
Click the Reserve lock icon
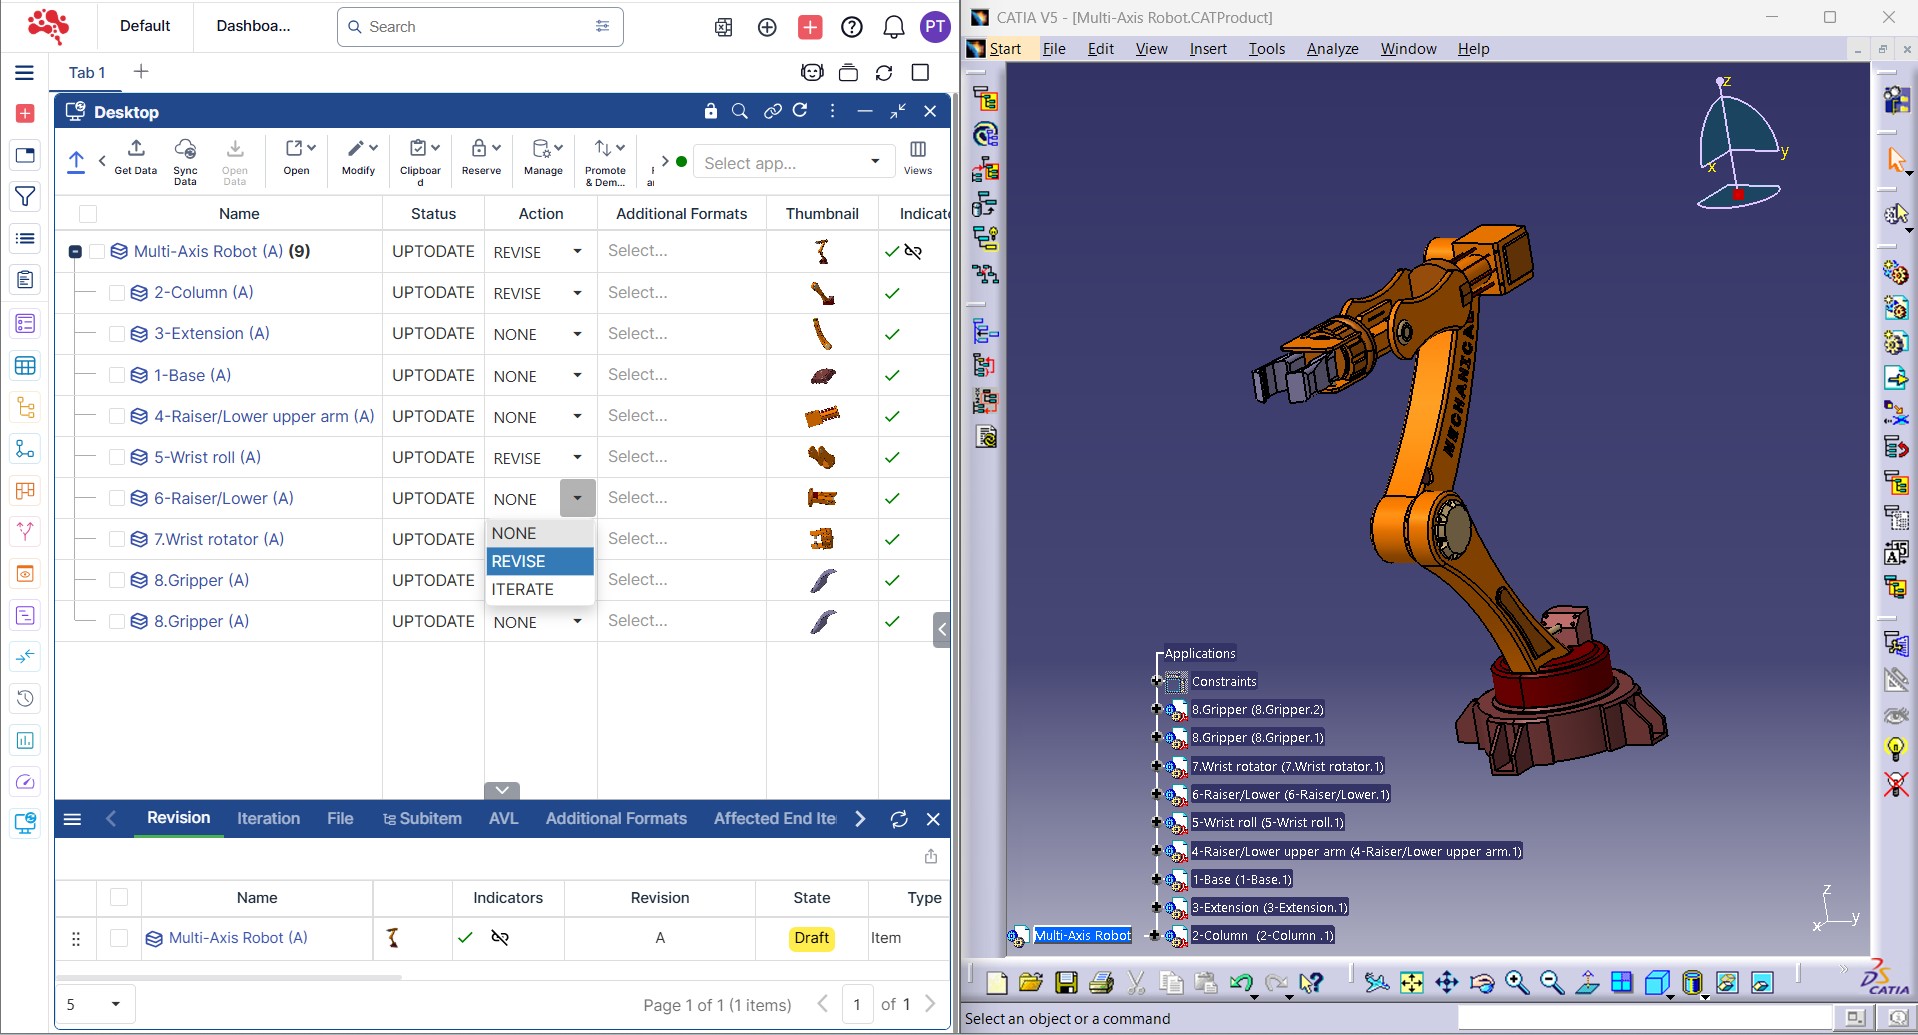point(481,151)
